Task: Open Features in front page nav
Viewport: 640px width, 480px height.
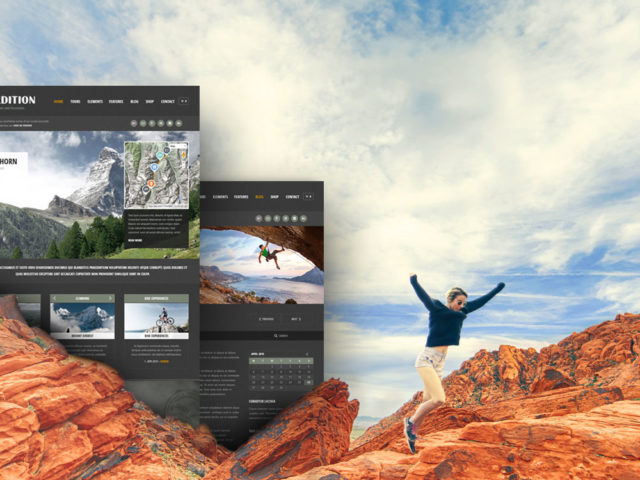Action: click(116, 101)
